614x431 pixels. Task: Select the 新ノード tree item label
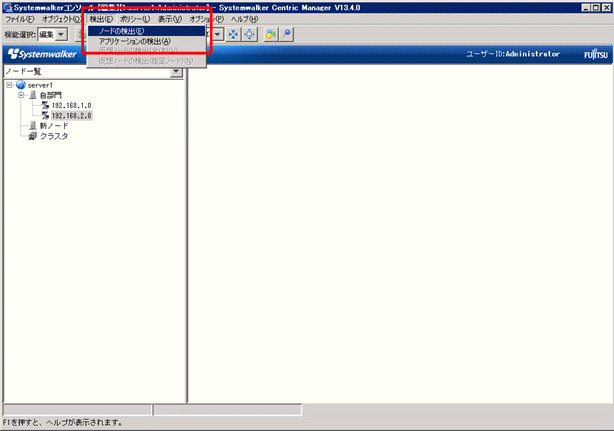point(54,125)
